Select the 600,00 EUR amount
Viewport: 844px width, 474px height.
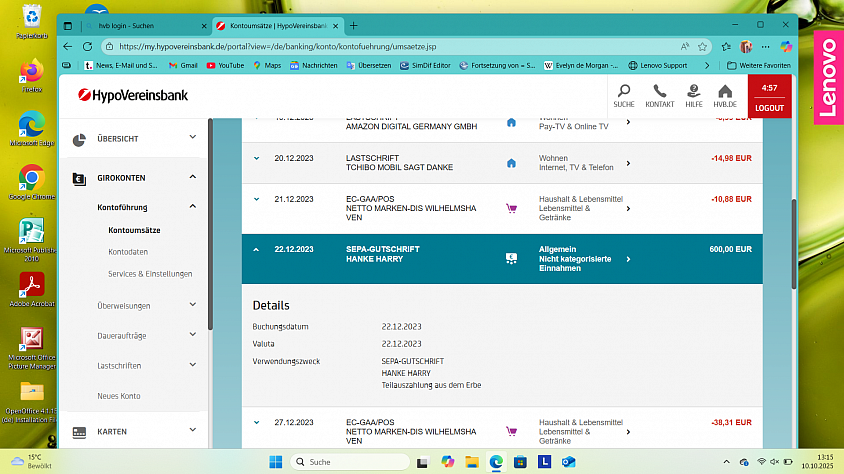[x=730, y=249]
